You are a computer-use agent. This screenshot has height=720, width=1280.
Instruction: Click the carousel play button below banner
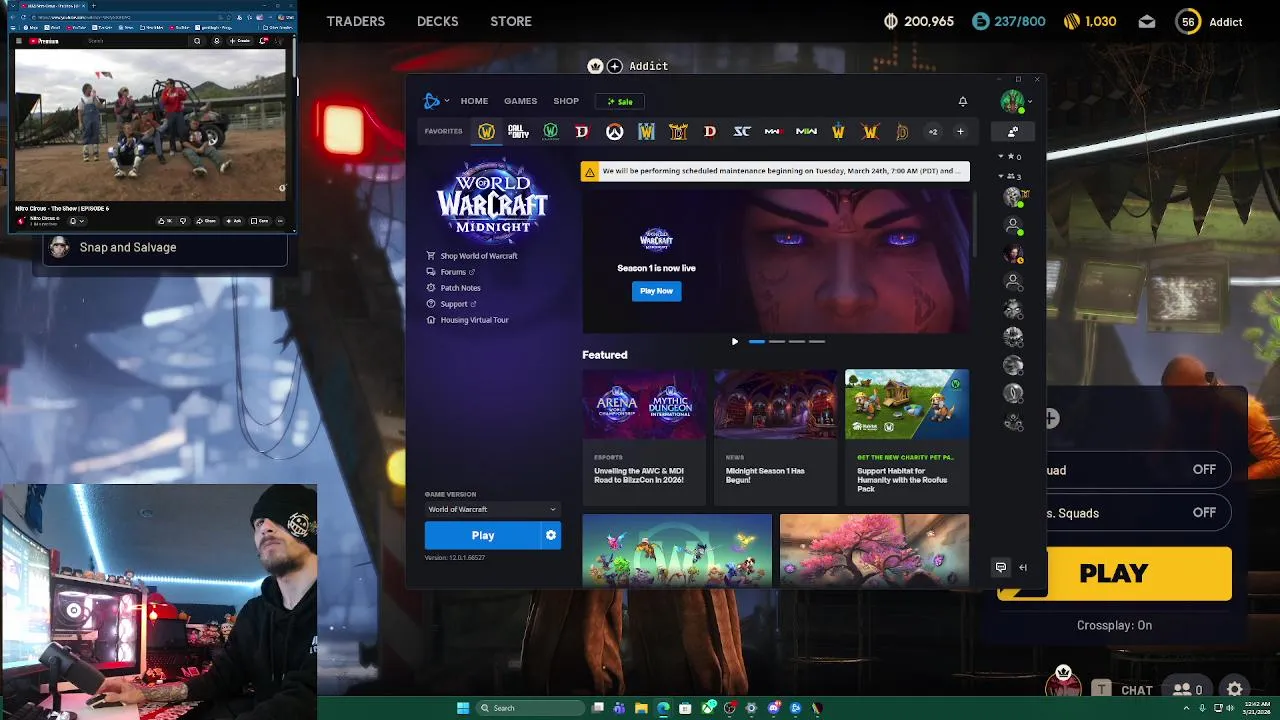pyautogui.click(x=735, y=342)
